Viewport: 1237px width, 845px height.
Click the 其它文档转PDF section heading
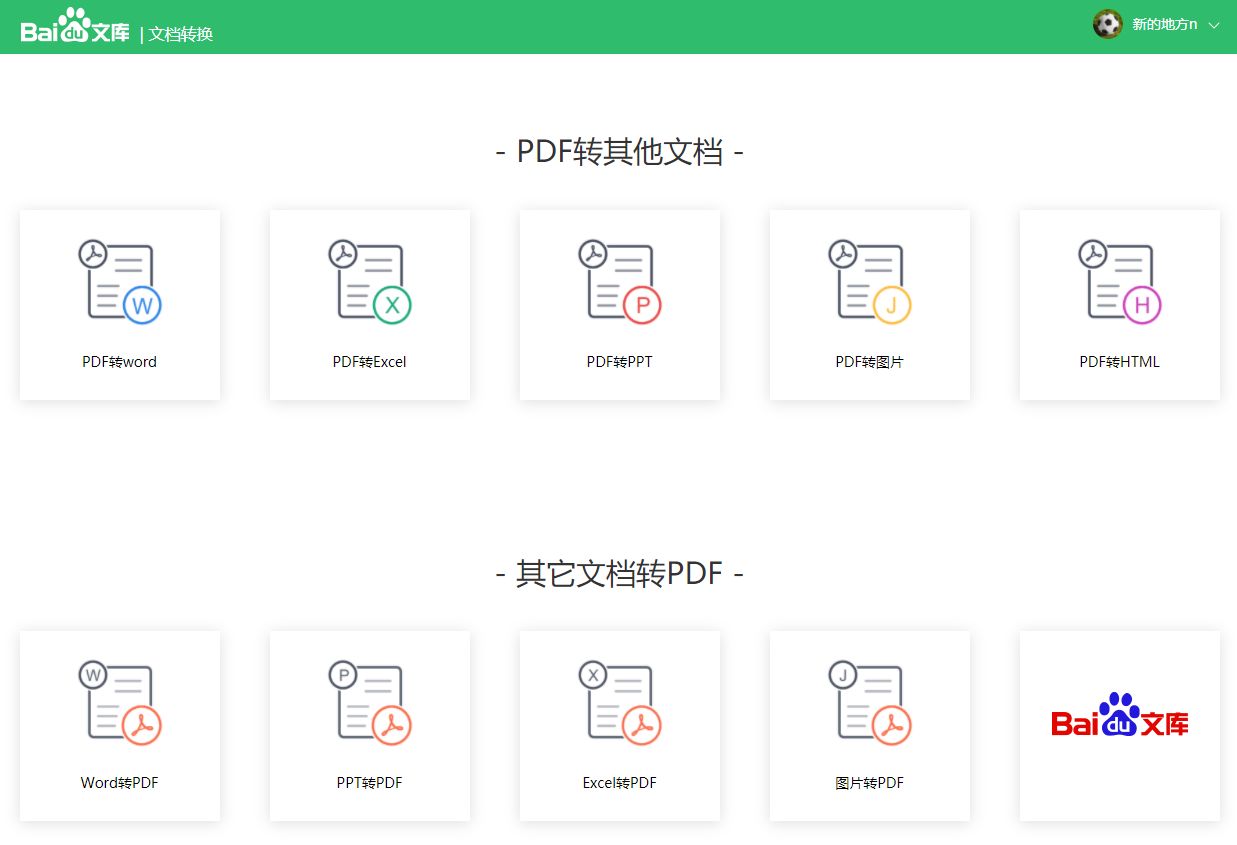click(619, 572)
